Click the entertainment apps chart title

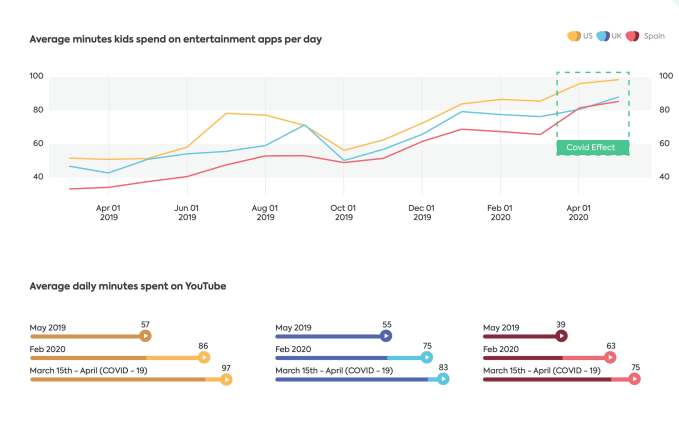(x=175, y=40)
